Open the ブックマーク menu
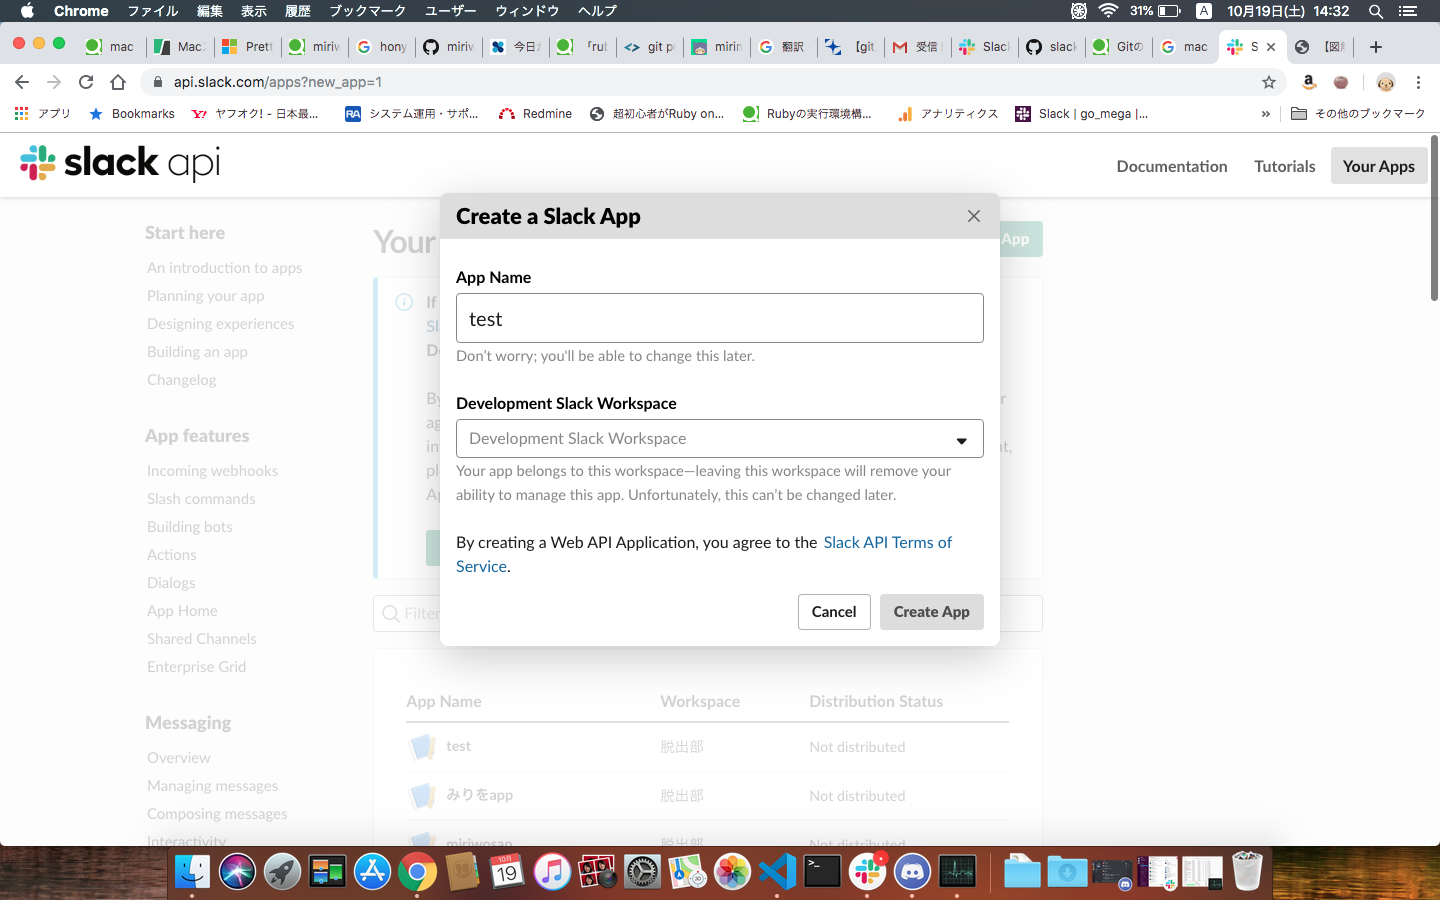The width and height of the screenshot is (1440, 900). (367, 11)
